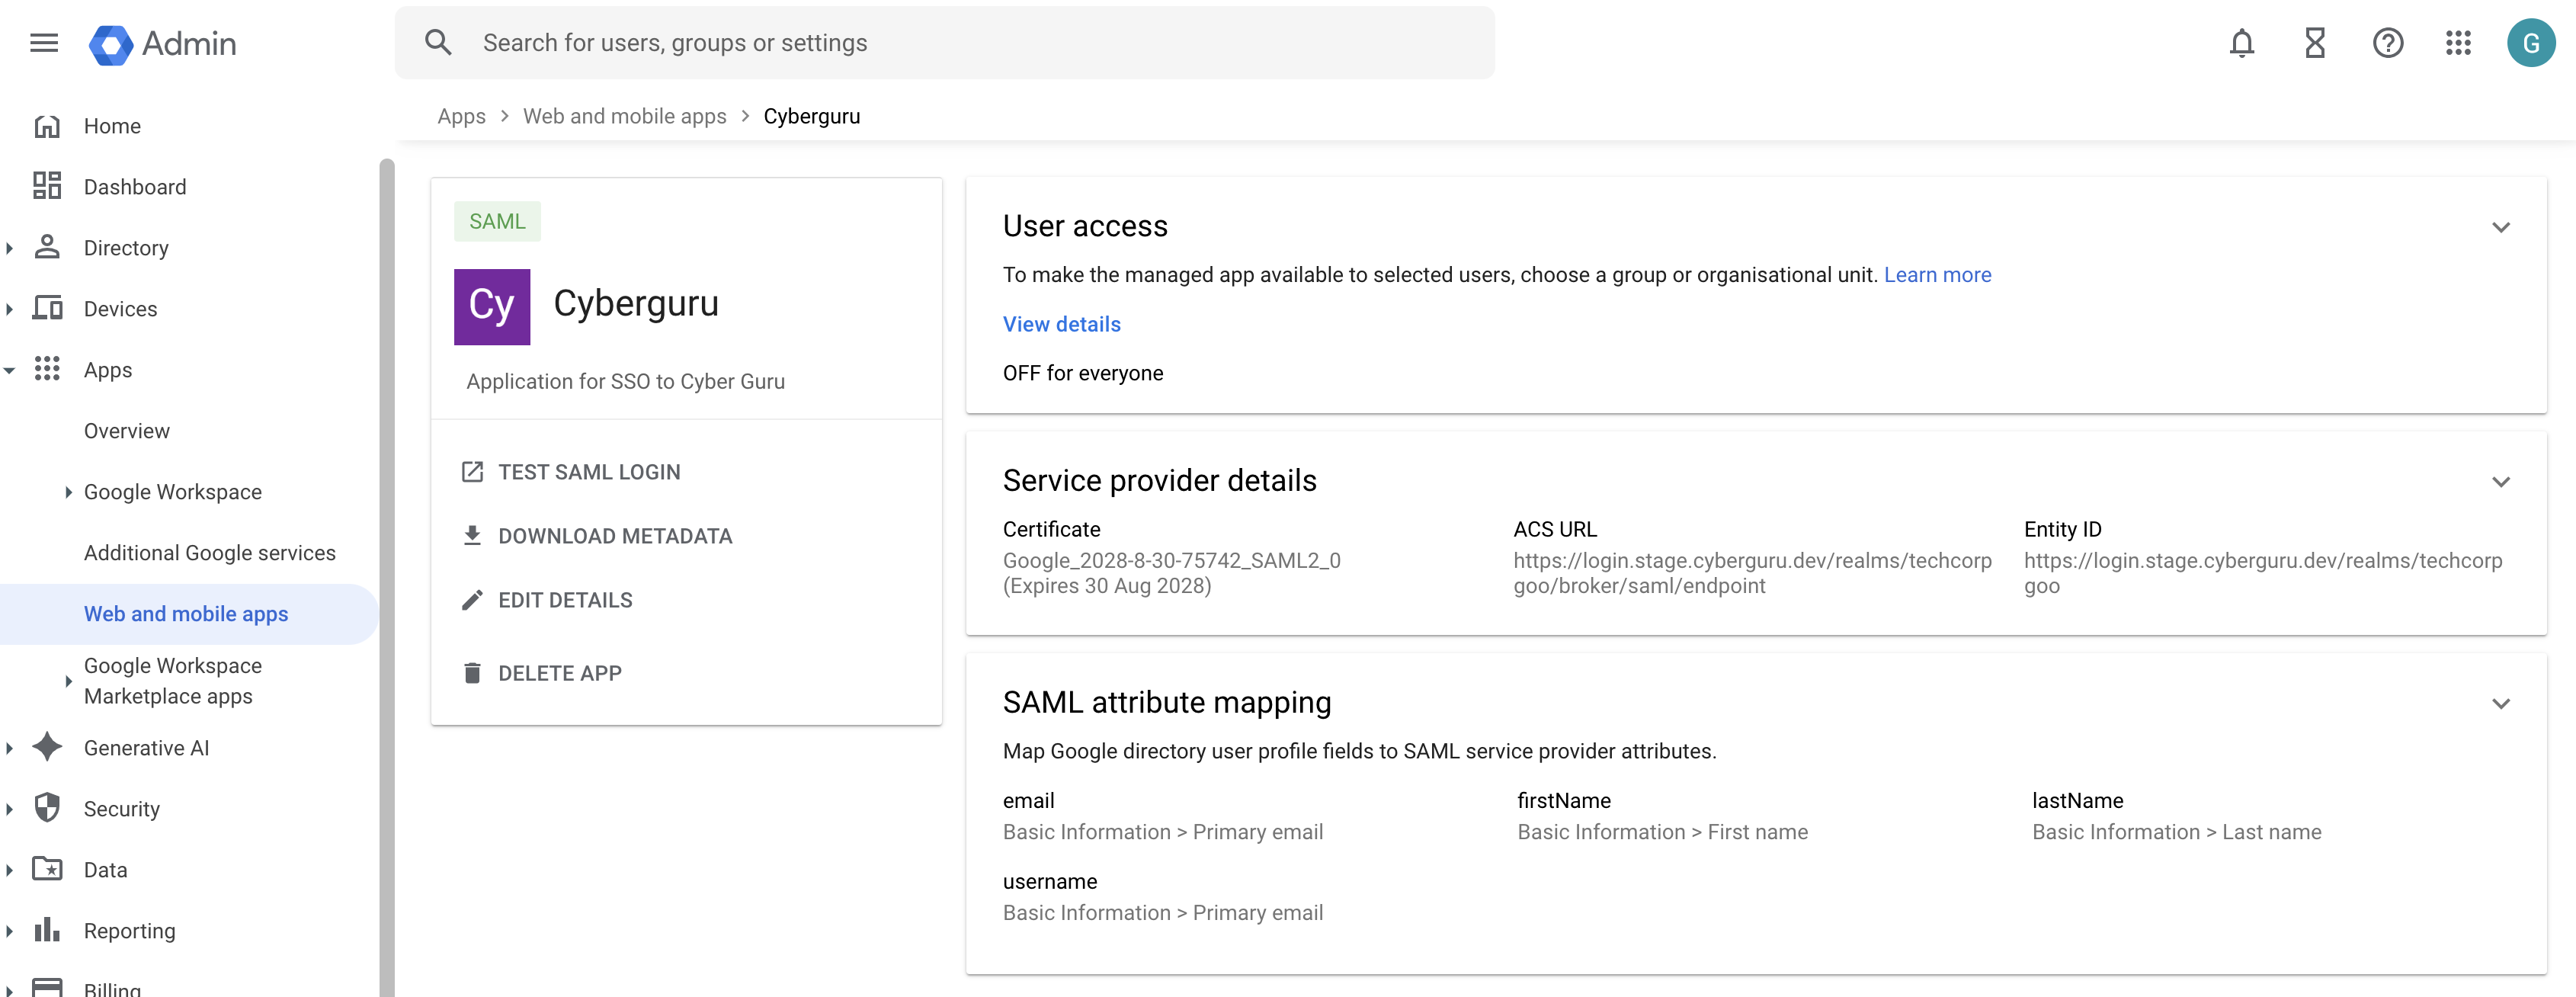This screenshot has width=2576, height=997.
Task: Open the help question mark icon
Action: point(2387,43)
